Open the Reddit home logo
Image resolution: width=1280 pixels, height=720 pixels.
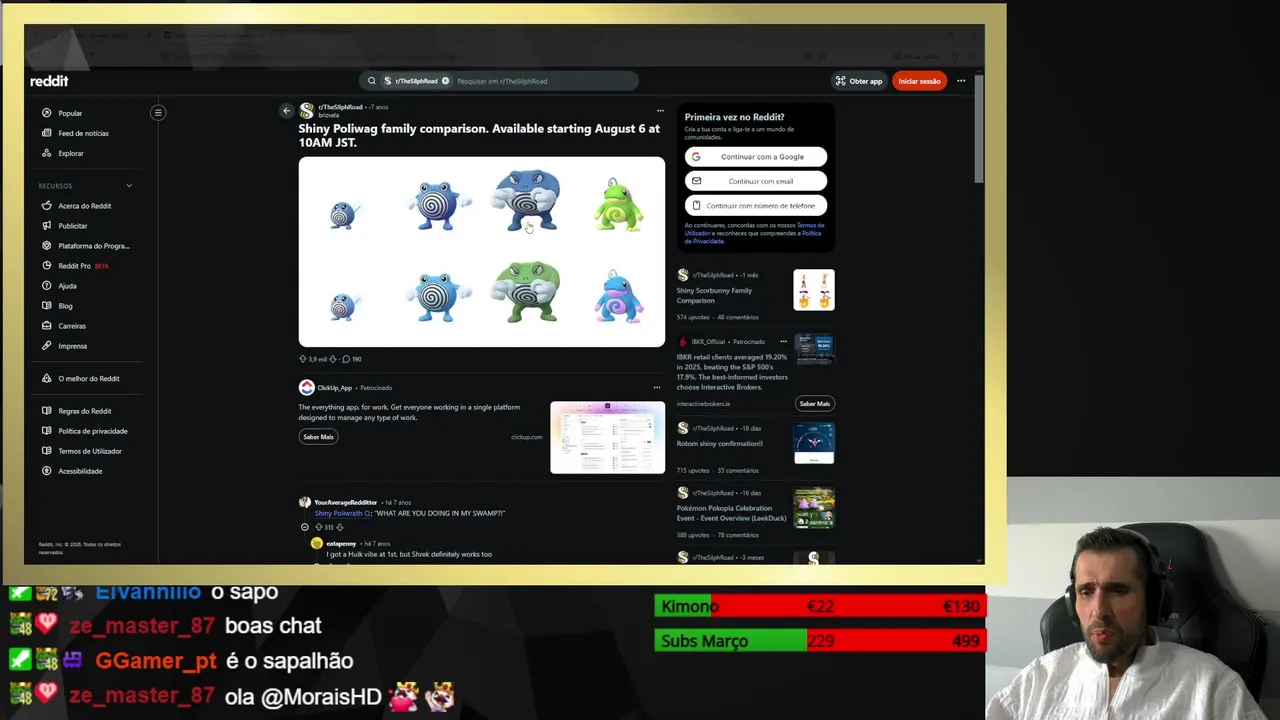coord(49,81)
